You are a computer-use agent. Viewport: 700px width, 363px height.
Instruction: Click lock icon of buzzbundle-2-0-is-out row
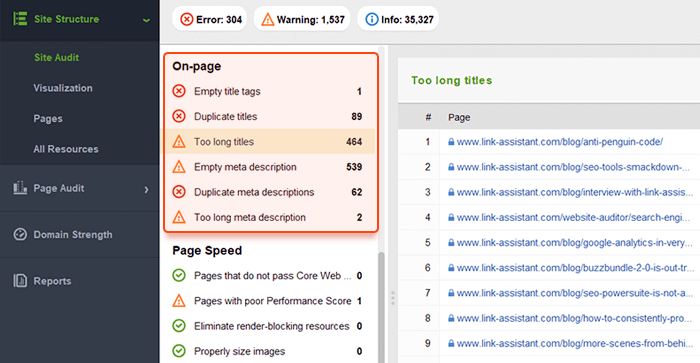click(x=451, y=268)
